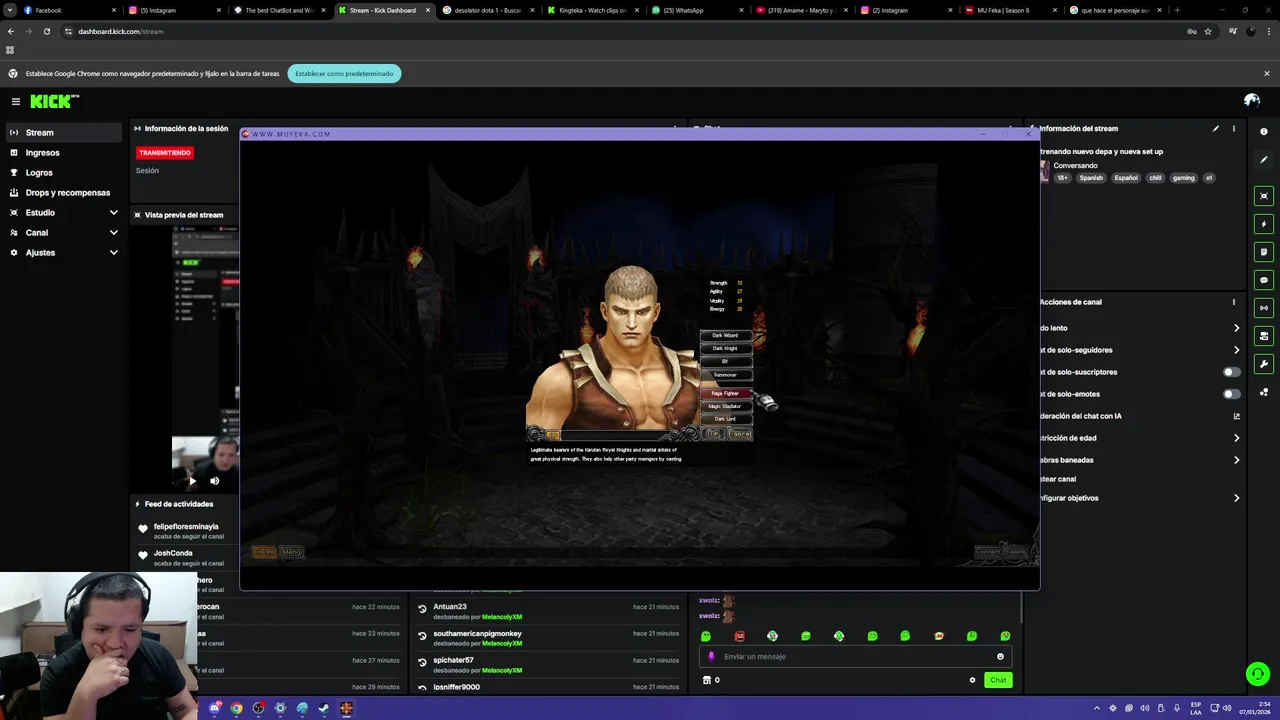Click Cancel in character creation dialog

(740, 434)
